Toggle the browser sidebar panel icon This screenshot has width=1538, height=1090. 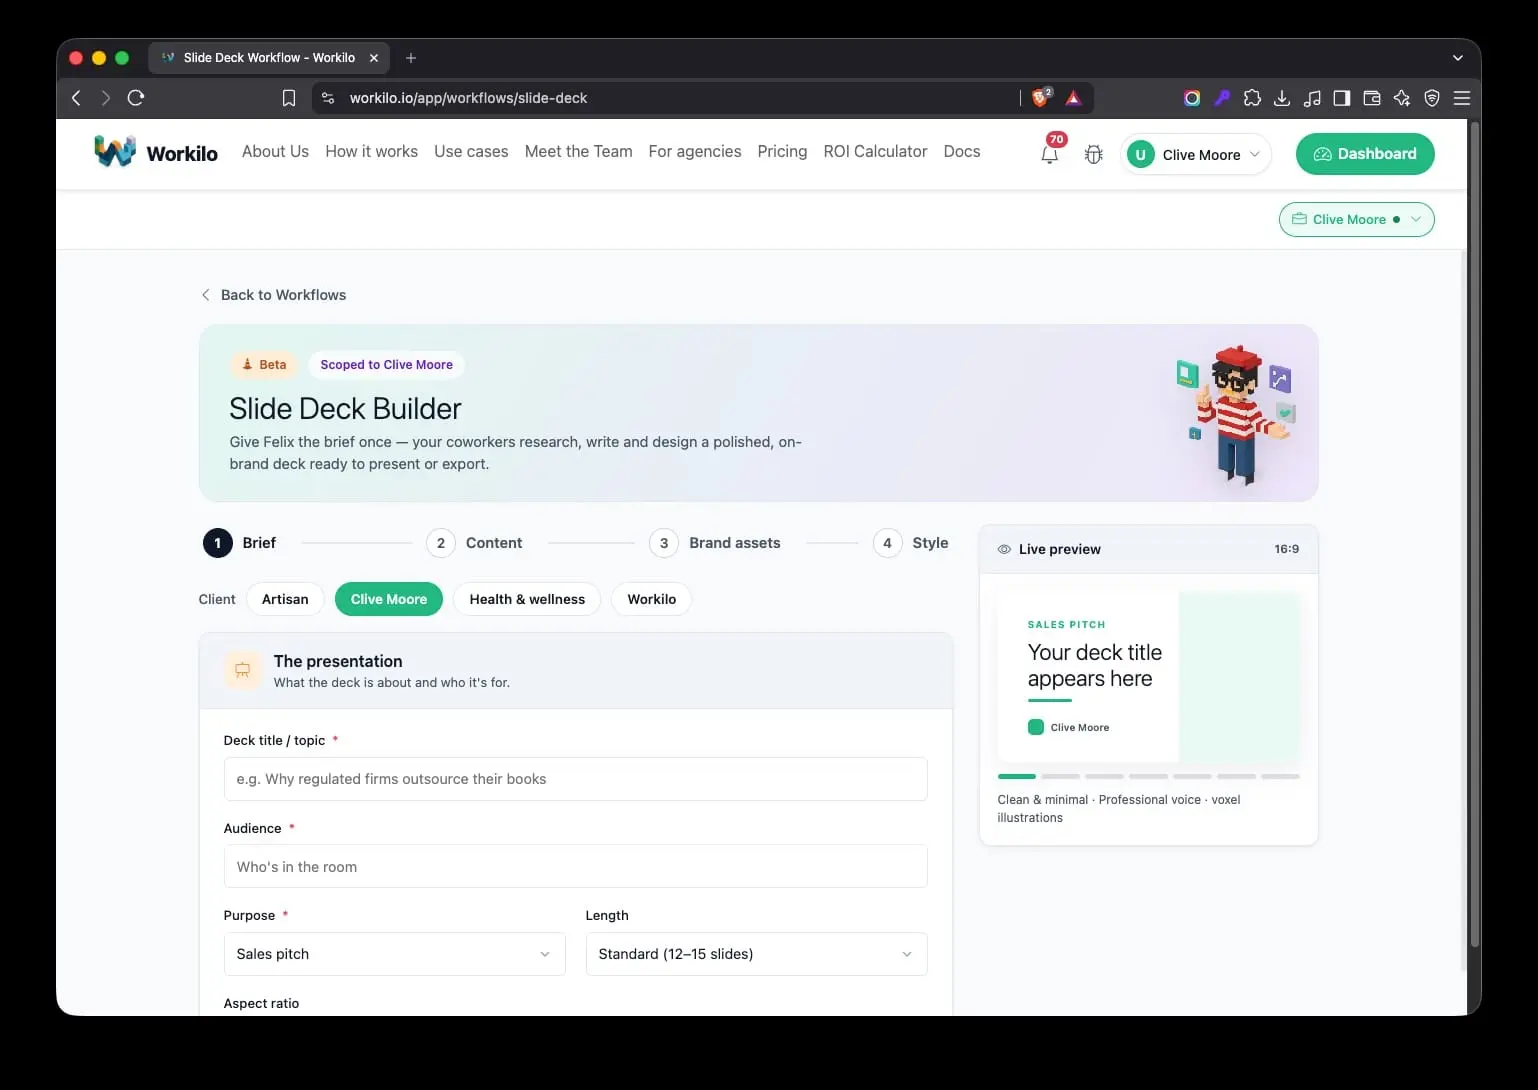point(1342,98)
